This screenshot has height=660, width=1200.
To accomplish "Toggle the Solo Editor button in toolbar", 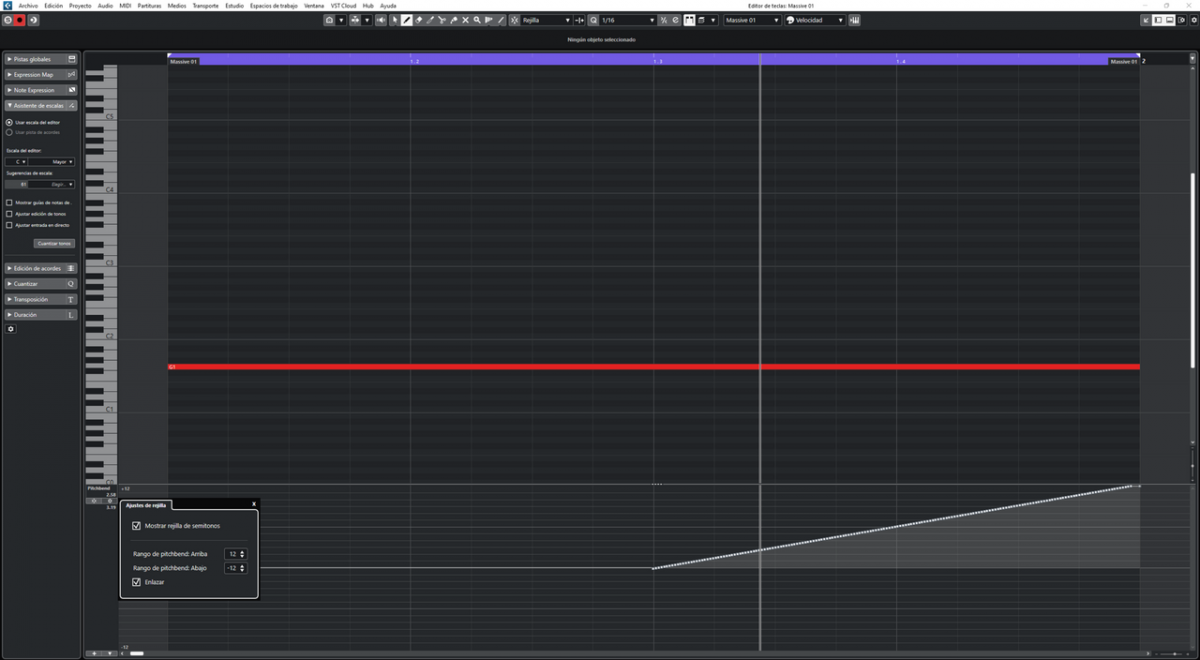I will (x=8, y=20).
